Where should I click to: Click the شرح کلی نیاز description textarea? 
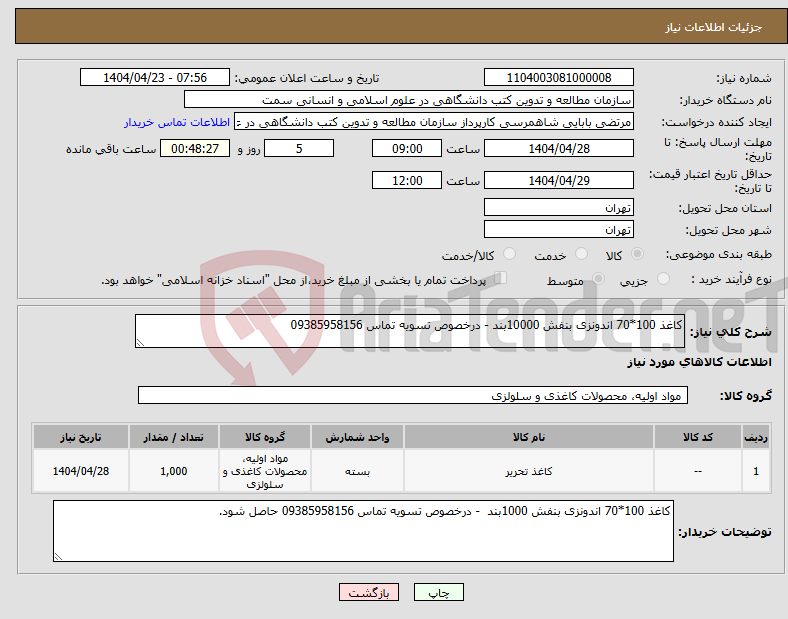(x=410, y=331)
